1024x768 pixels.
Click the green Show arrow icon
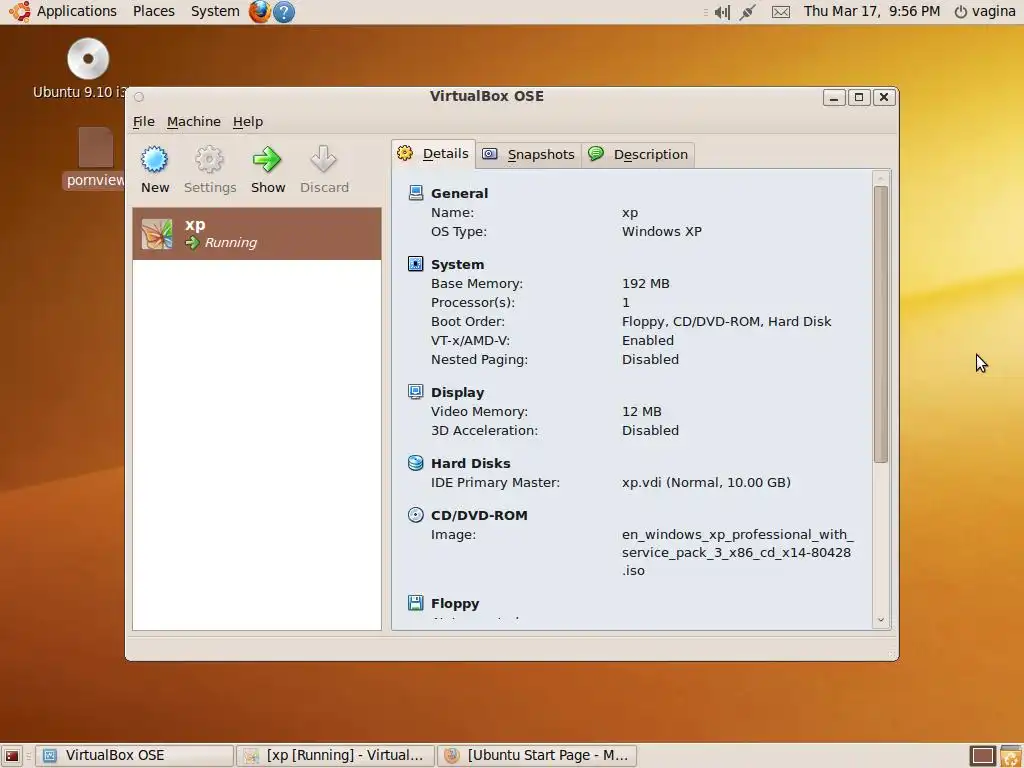click(x=267, y=159)
